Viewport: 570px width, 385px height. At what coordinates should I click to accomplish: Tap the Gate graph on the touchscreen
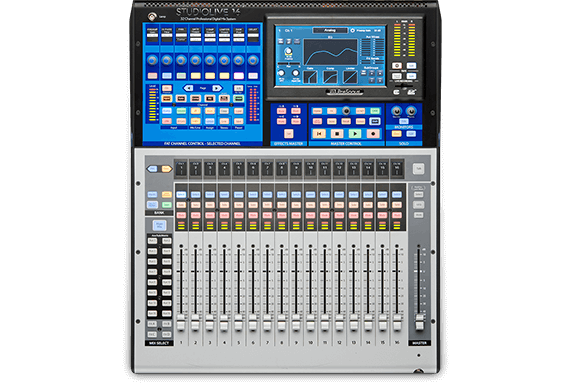click(x=310, y=77)
